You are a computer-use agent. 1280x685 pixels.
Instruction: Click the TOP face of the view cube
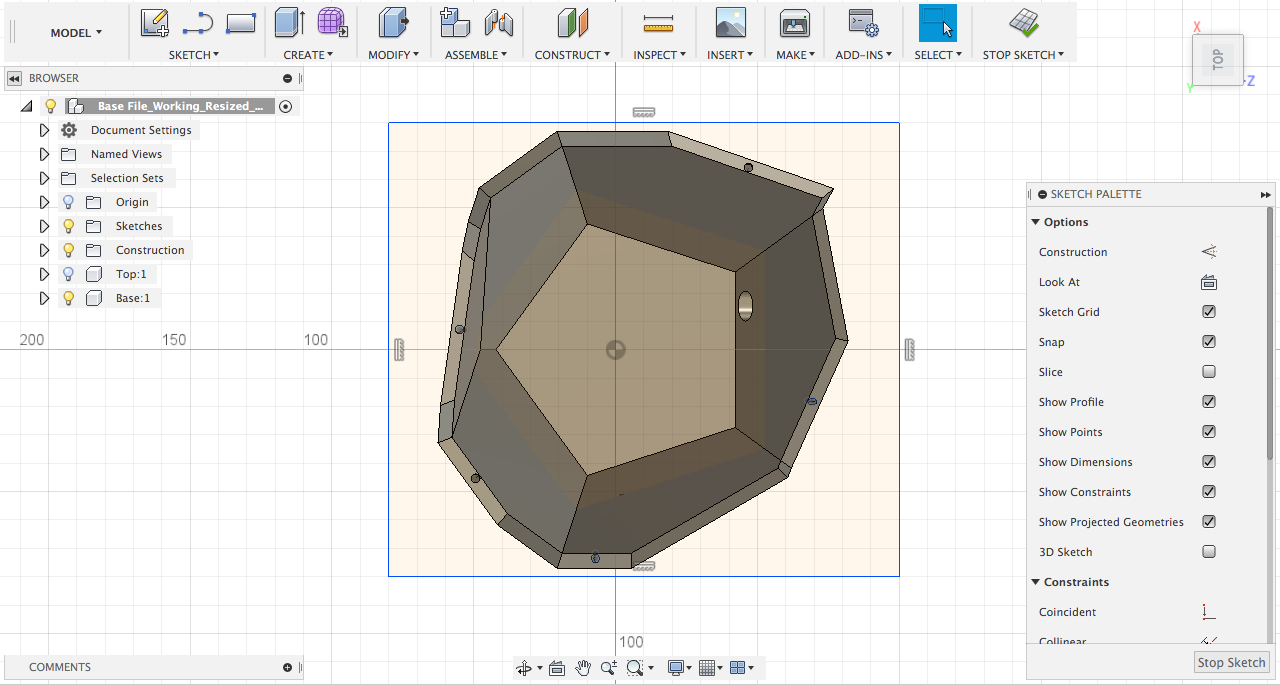pyautogui.click(x=1218, y=60)
